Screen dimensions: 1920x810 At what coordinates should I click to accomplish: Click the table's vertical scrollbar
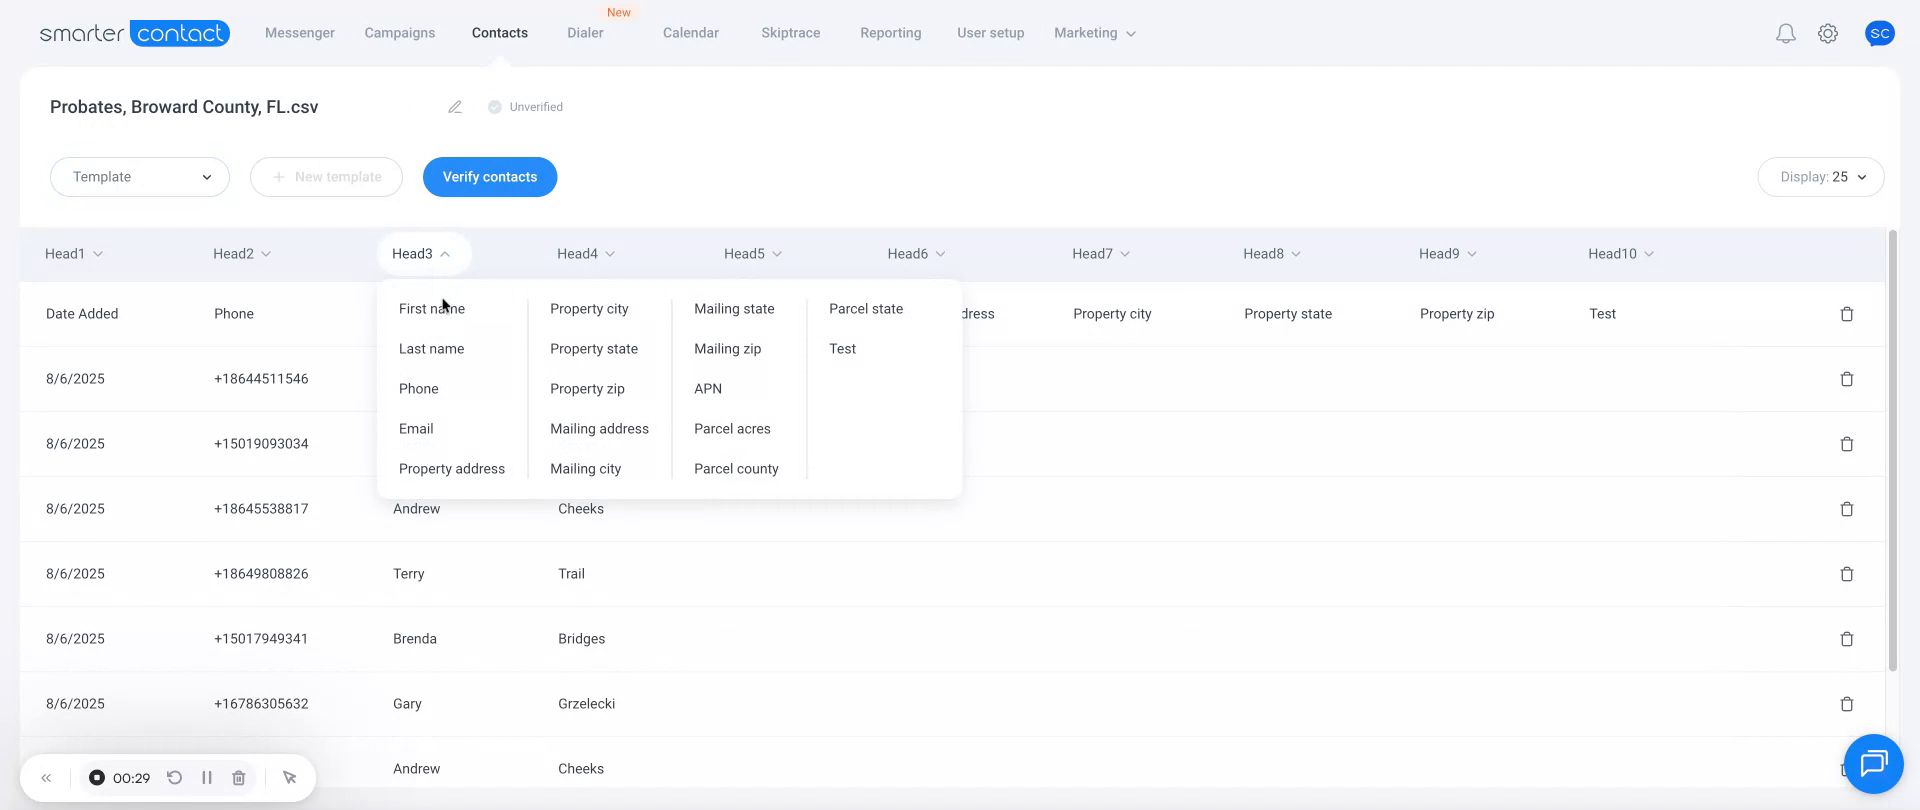pyautogui.click(x=1892, y=450)
